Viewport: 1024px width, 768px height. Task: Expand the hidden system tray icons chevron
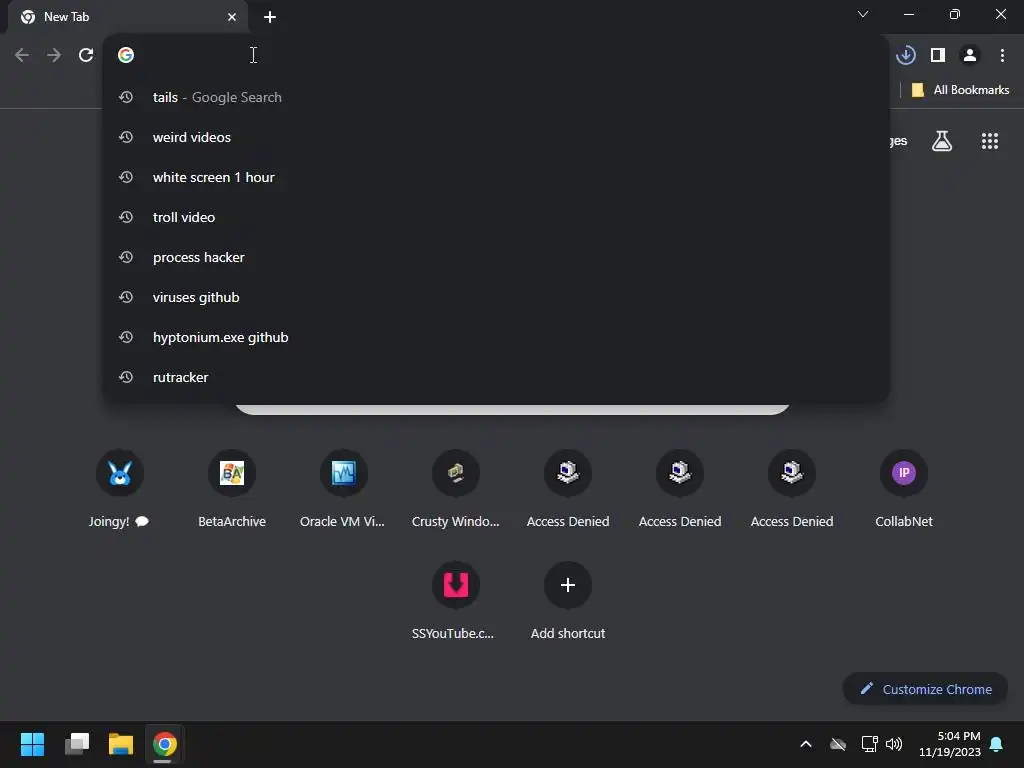[806, 744]
